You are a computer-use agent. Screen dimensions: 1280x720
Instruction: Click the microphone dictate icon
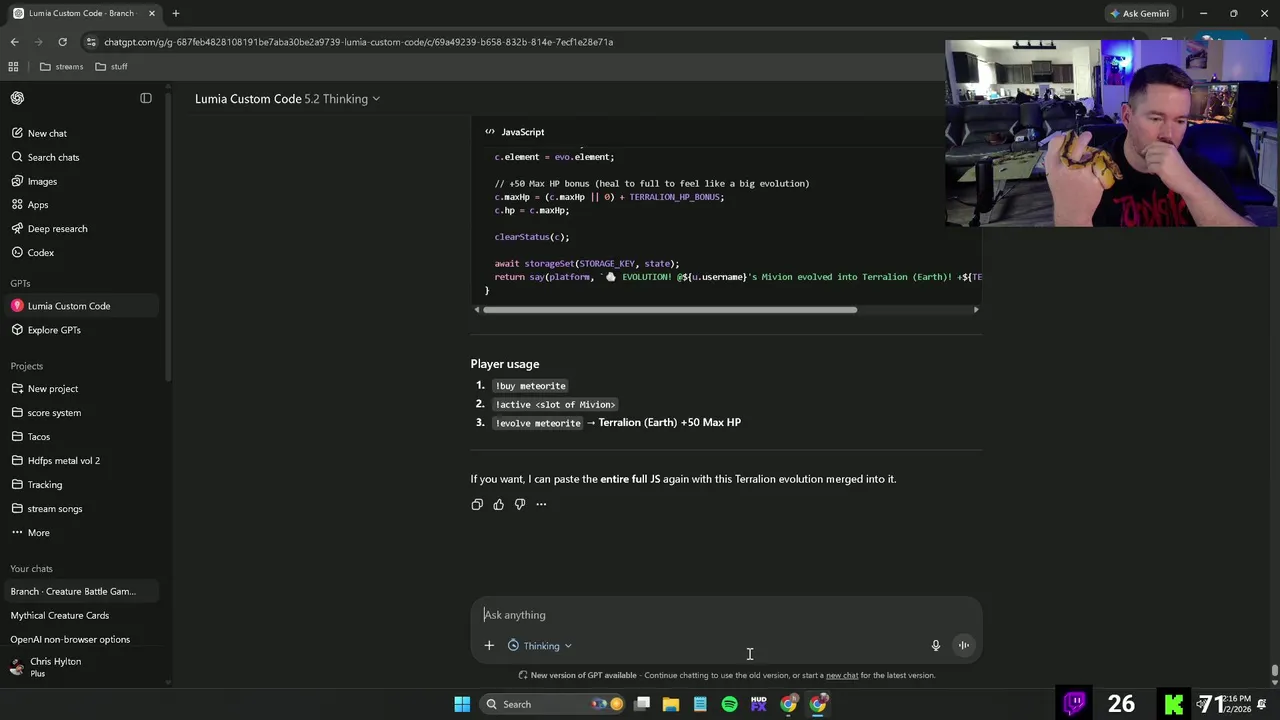(936, 646)
